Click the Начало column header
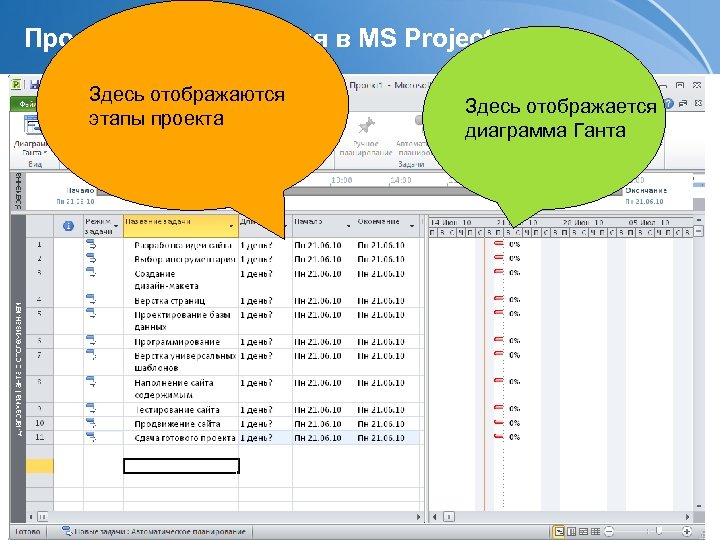Viewport: 720px width, 540px height. 324,226
